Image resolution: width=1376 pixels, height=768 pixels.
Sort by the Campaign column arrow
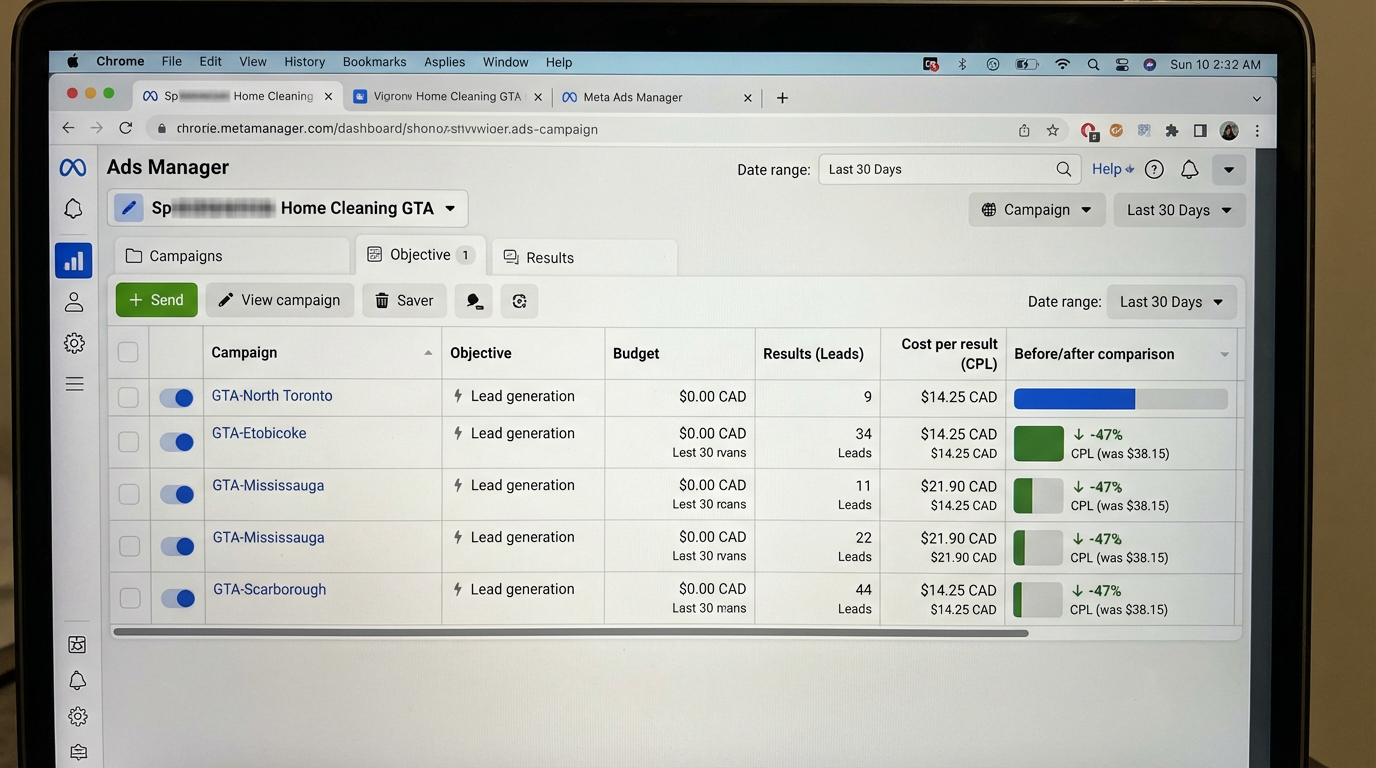click(428, 353)
